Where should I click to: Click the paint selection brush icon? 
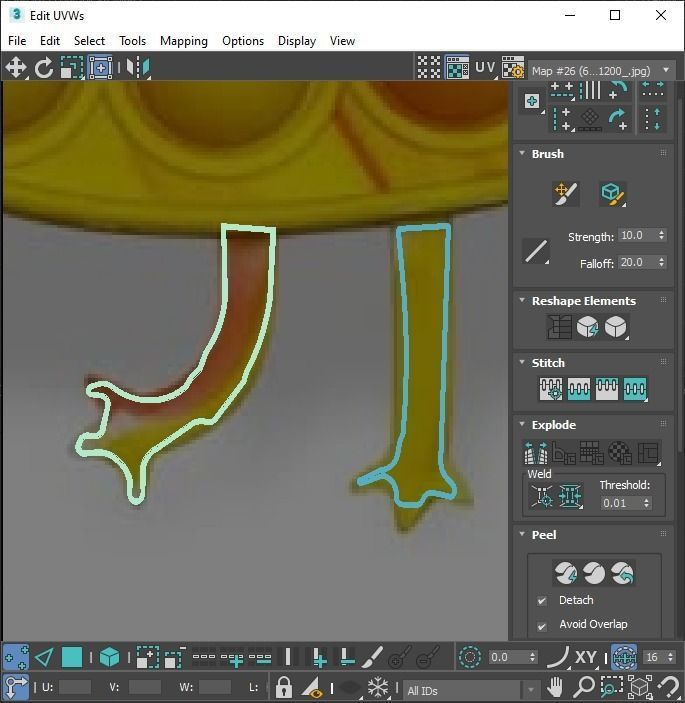pyautogui.click(x=372, y=657)
